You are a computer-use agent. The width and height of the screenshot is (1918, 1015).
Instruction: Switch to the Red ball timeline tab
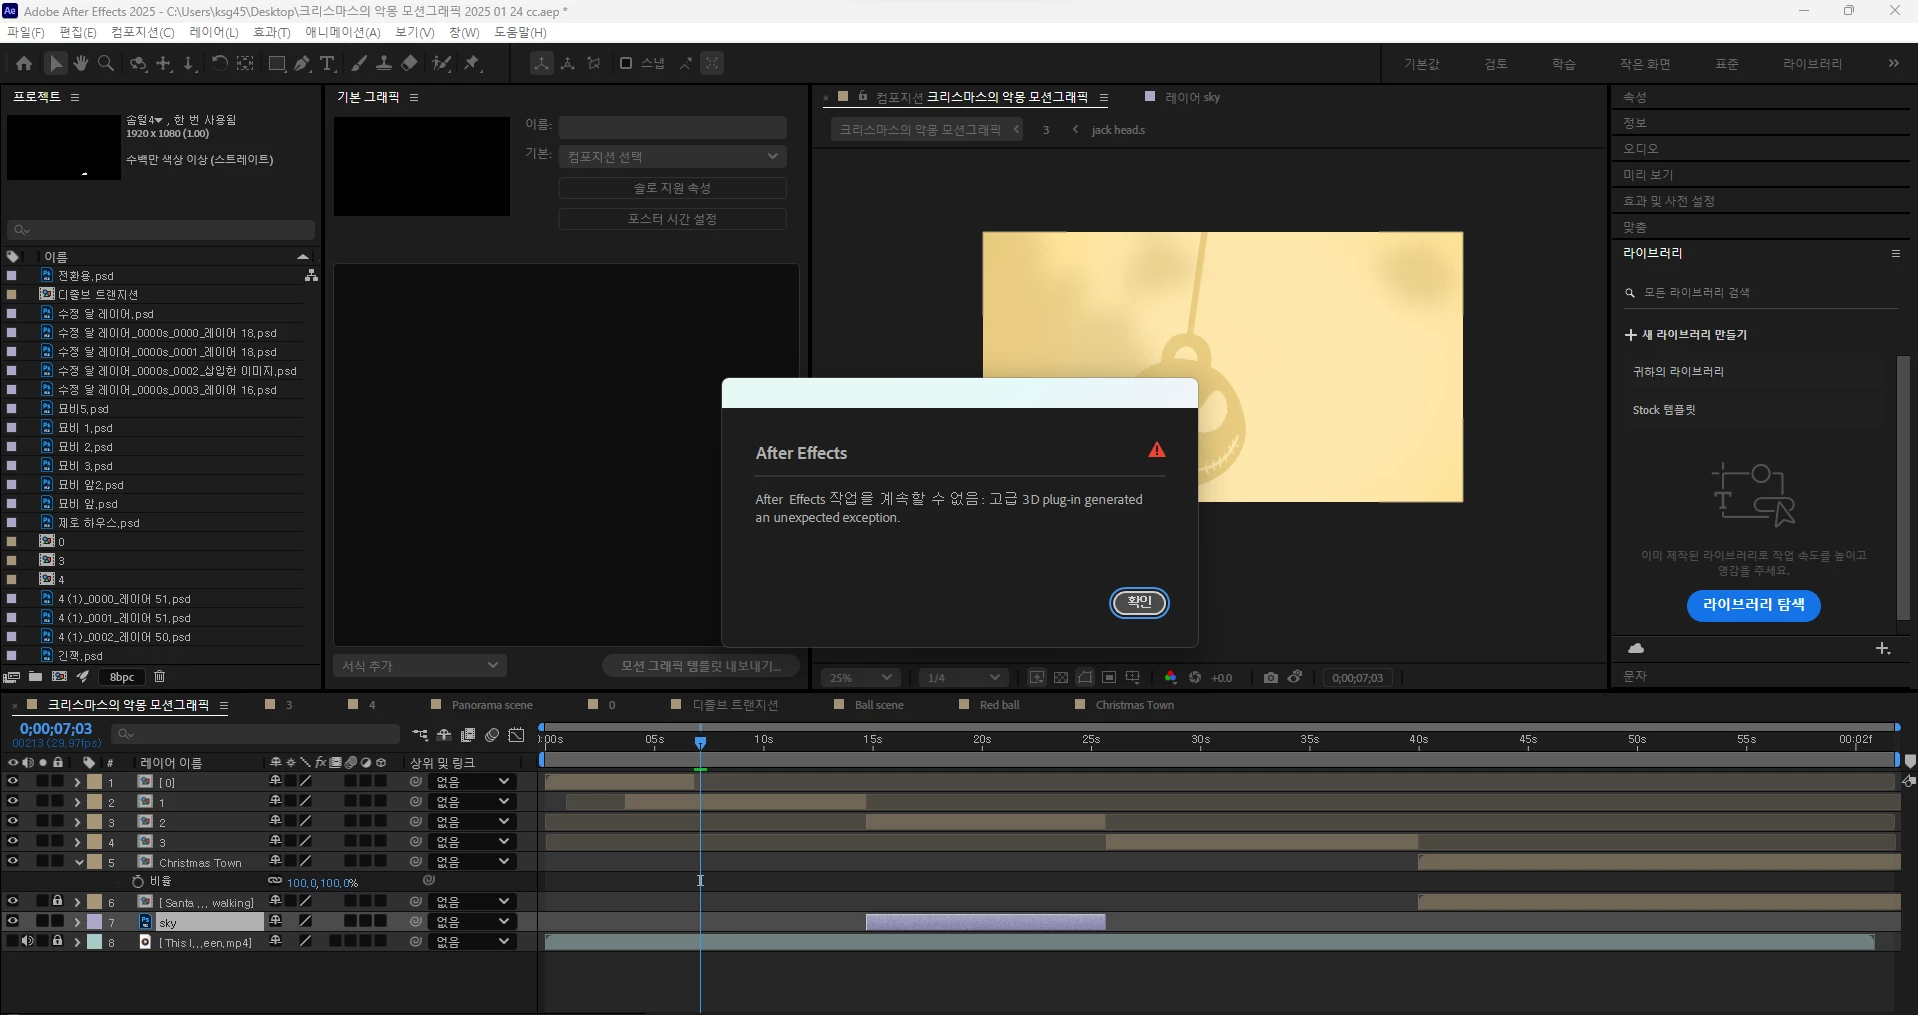999,705
